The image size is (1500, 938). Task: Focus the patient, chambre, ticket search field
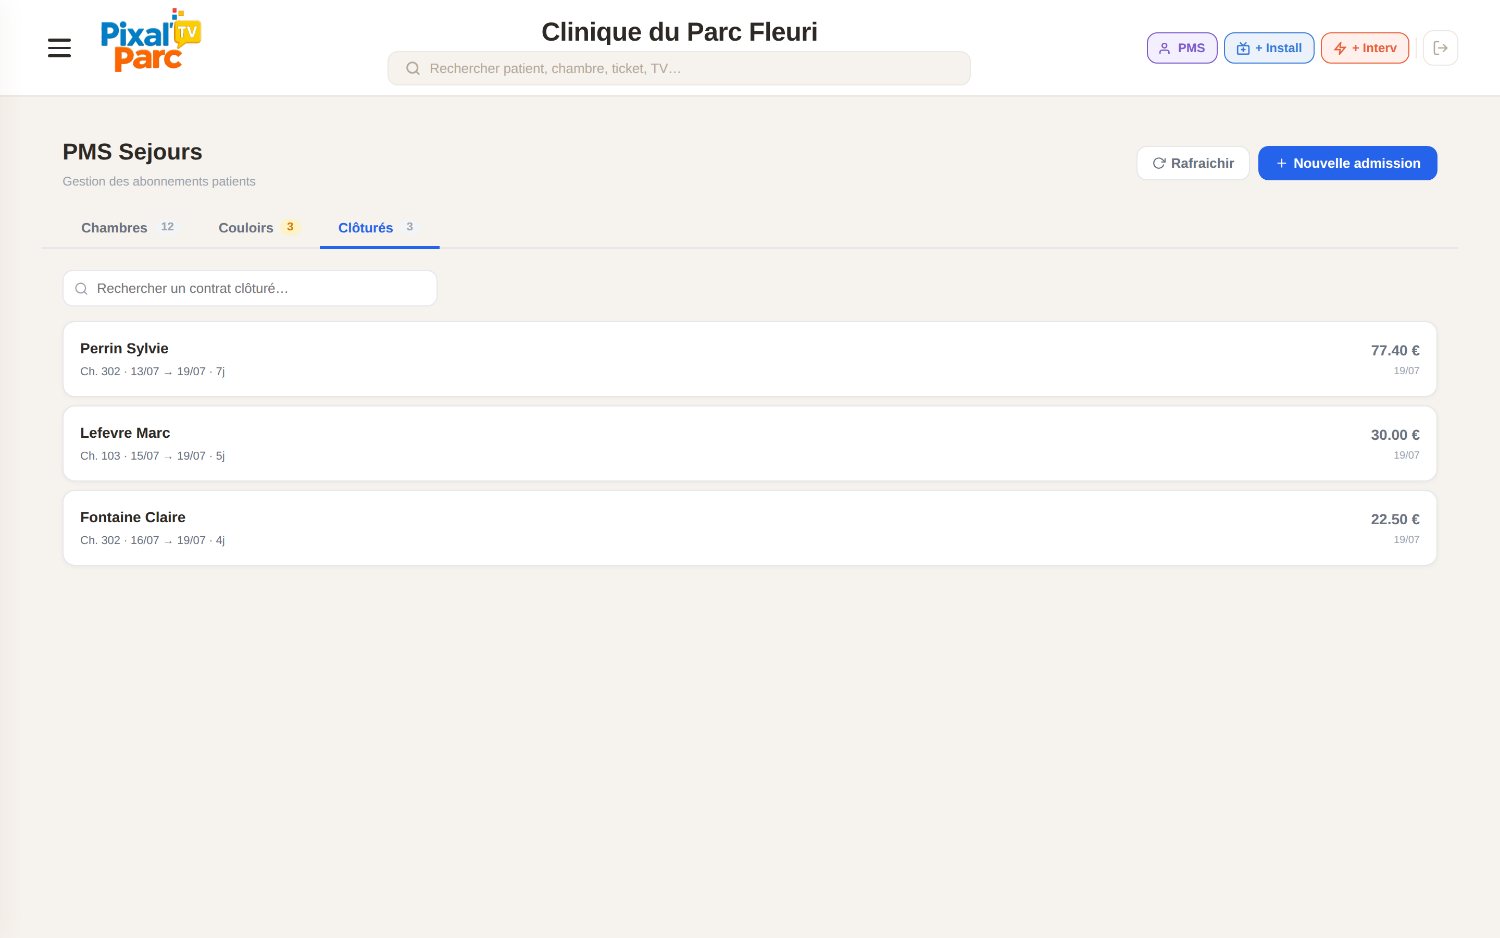(679, 68)
